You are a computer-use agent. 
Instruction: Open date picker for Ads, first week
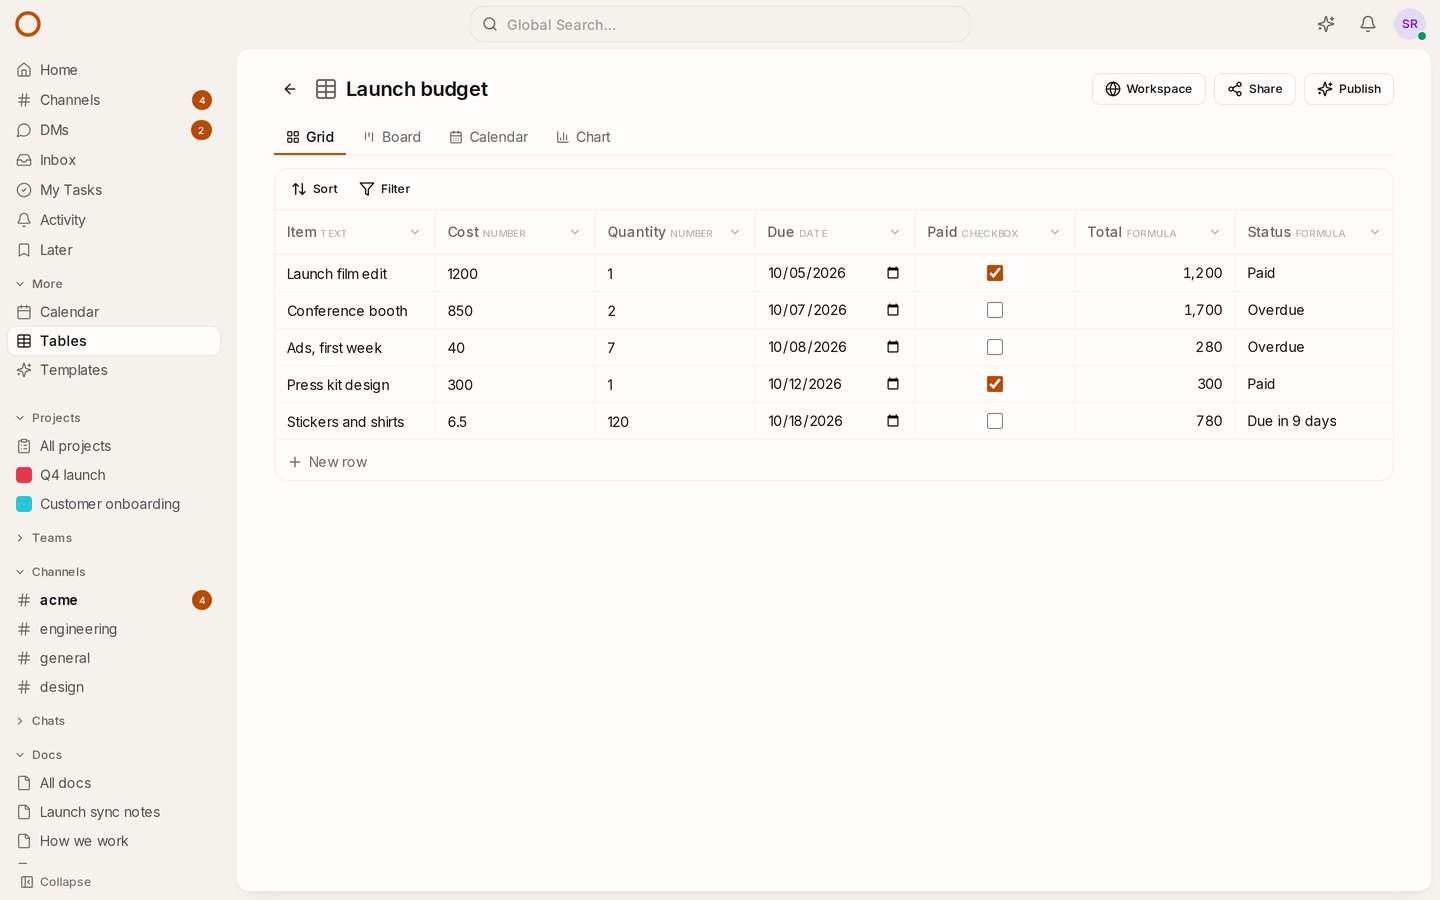pos(893,347)
